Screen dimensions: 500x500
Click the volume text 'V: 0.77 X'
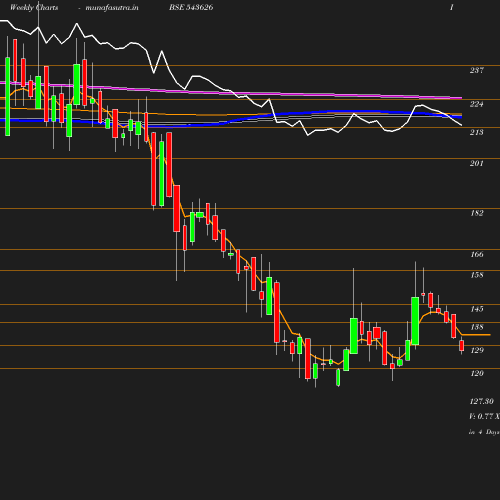point(484,416)
